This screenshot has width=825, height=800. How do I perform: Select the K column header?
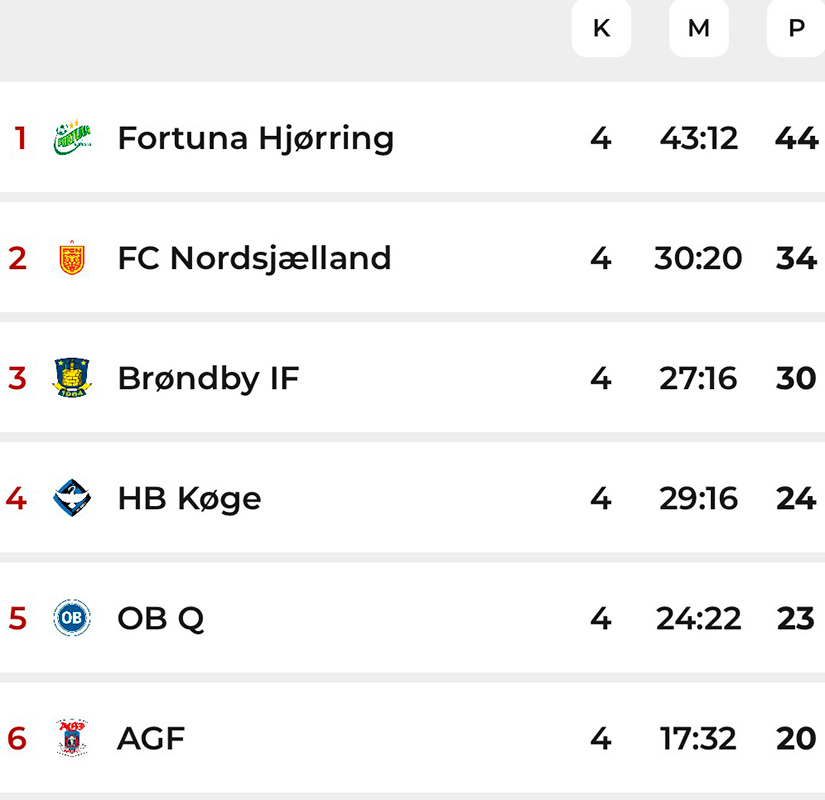[601, 28]
